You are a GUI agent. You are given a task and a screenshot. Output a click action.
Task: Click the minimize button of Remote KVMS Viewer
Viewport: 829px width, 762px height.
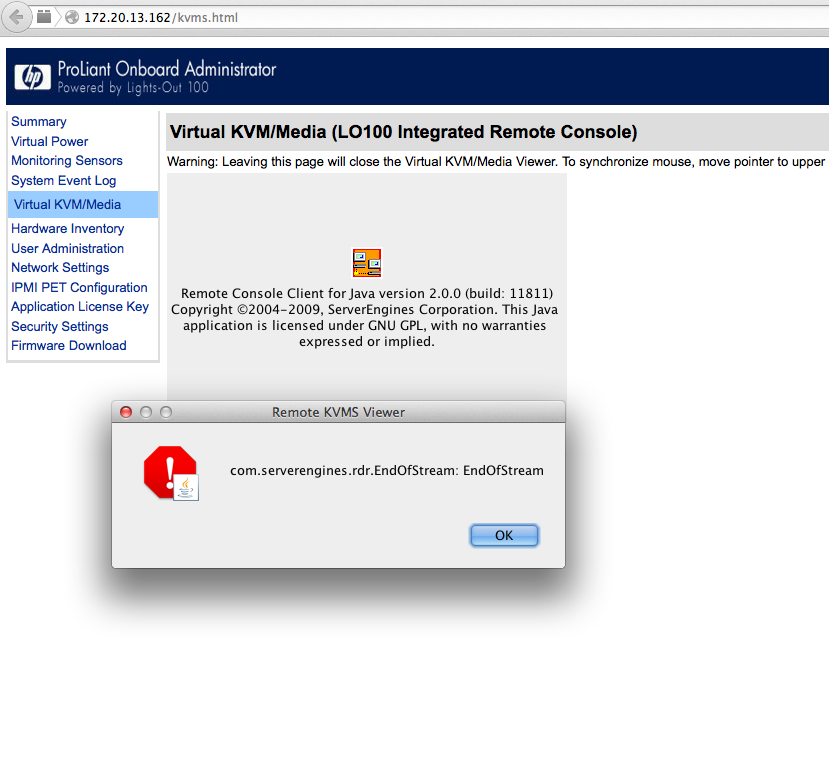coord(146,412)
